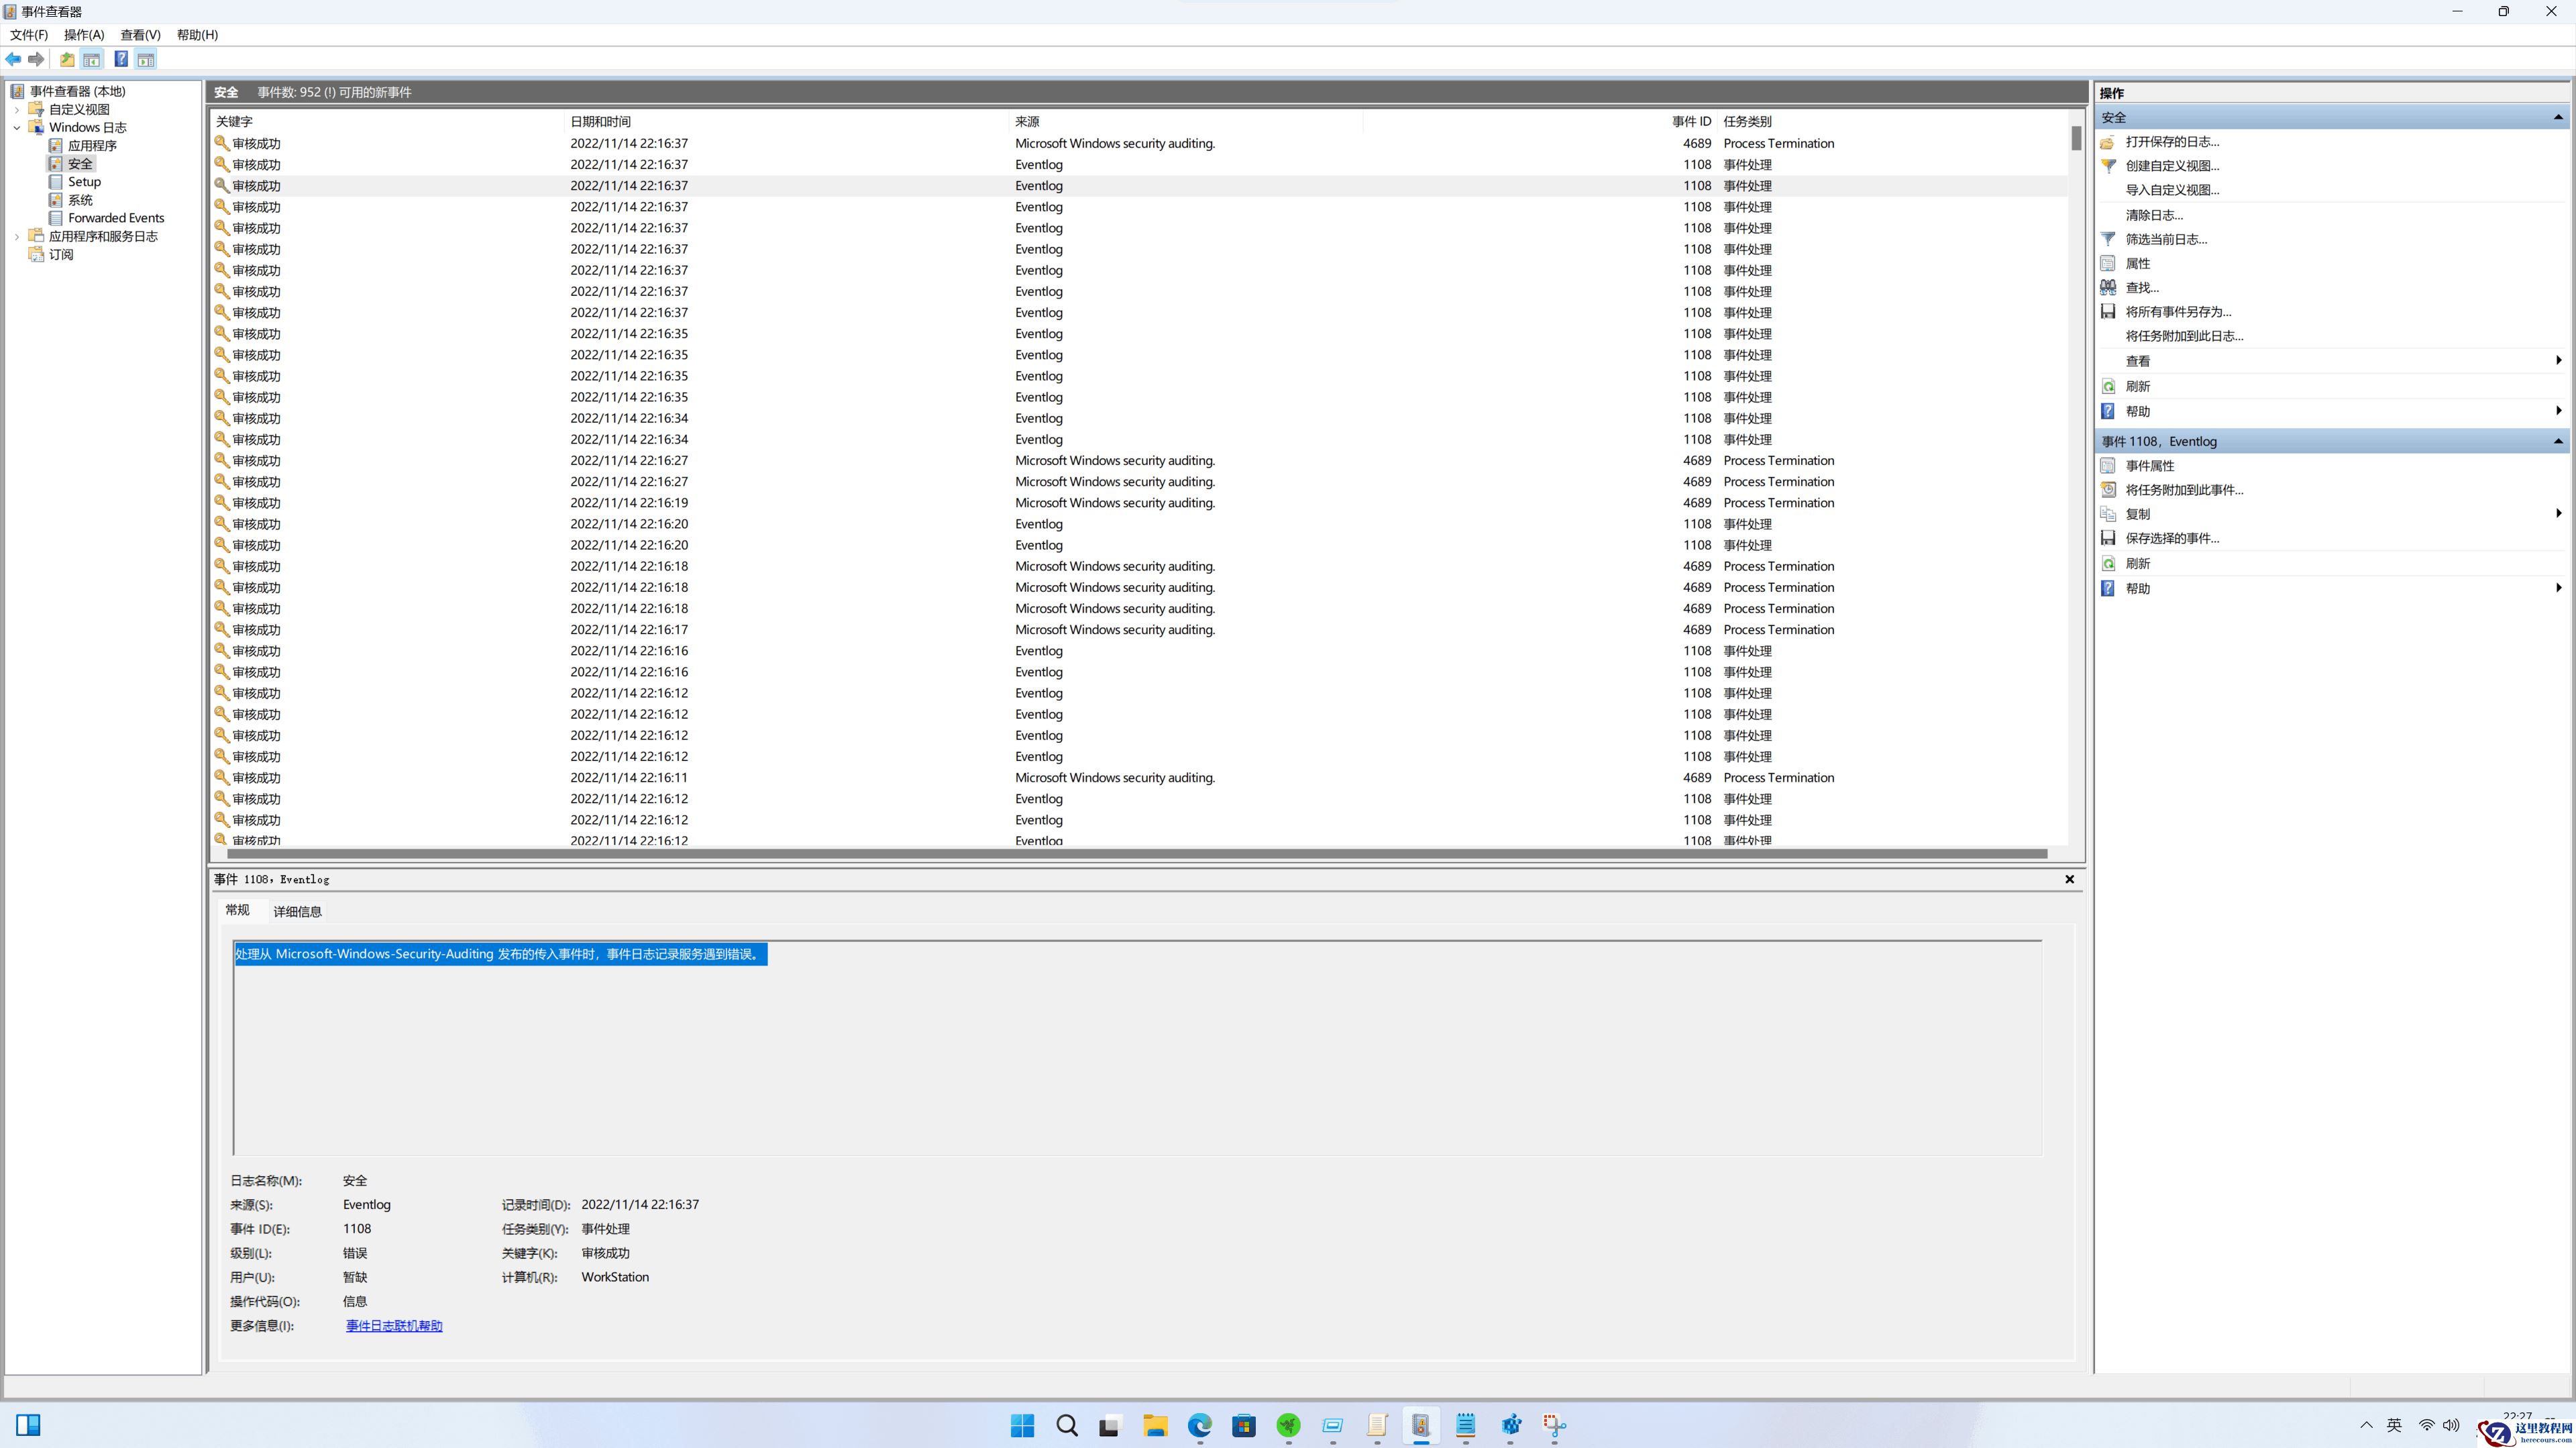
Task: Click the taskbar Search magnifier icon
Action: pos(1067,1425)
